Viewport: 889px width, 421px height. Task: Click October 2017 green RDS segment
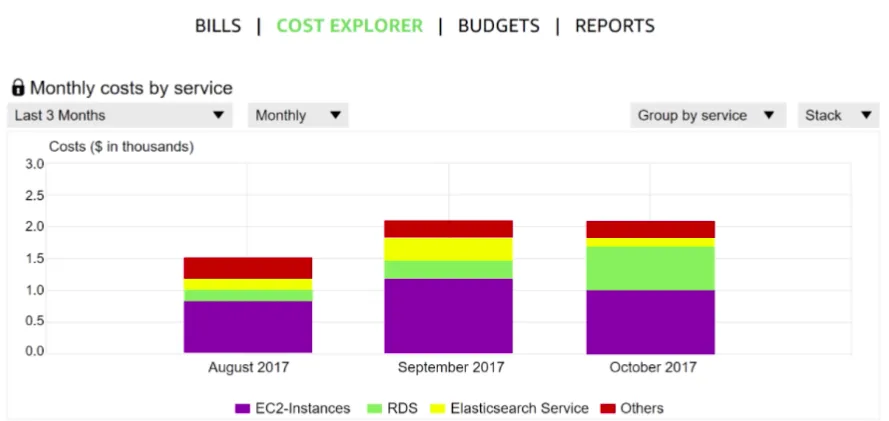coord(650,269)
